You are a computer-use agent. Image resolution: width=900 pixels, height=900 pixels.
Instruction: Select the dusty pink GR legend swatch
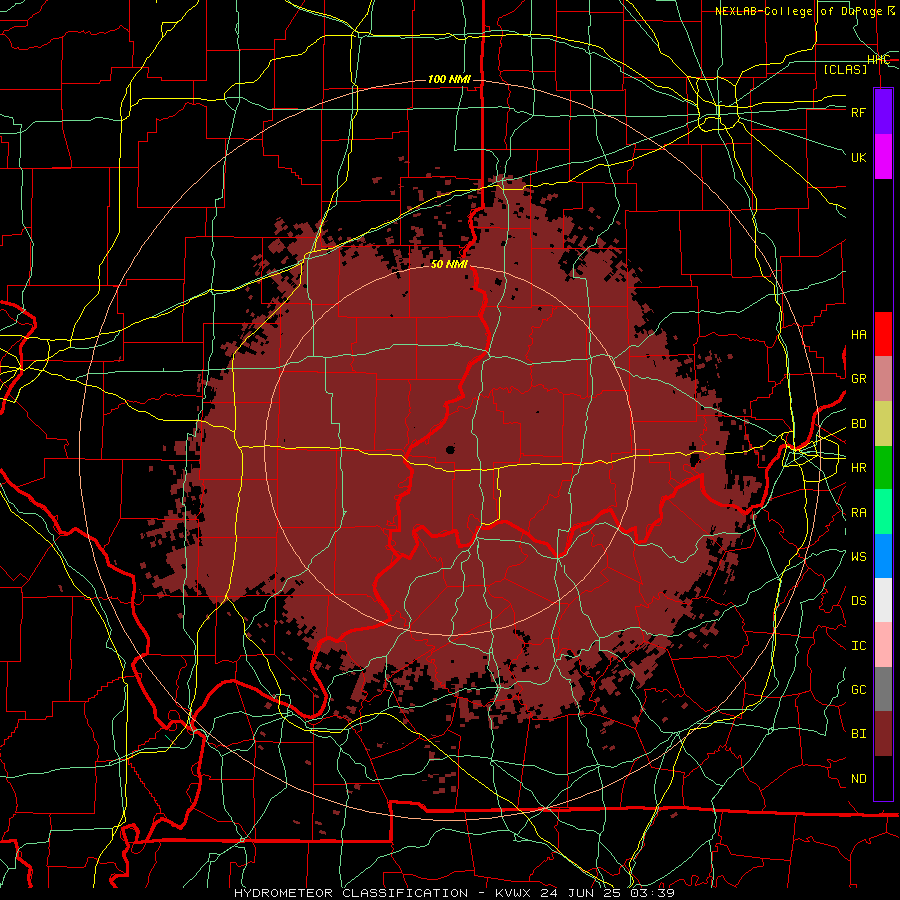point(883,378)
